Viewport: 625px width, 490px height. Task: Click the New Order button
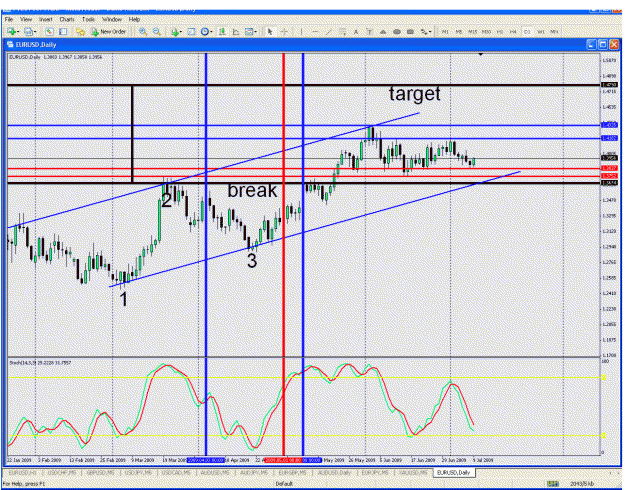pyautogui.click(x=108, y=32)
